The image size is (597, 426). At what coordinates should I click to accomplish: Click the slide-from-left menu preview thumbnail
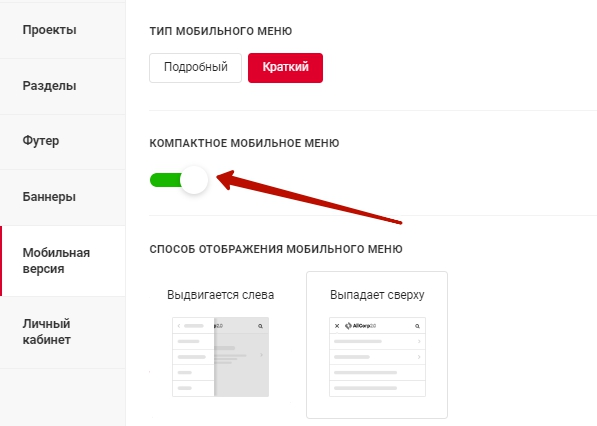[220, 357]
